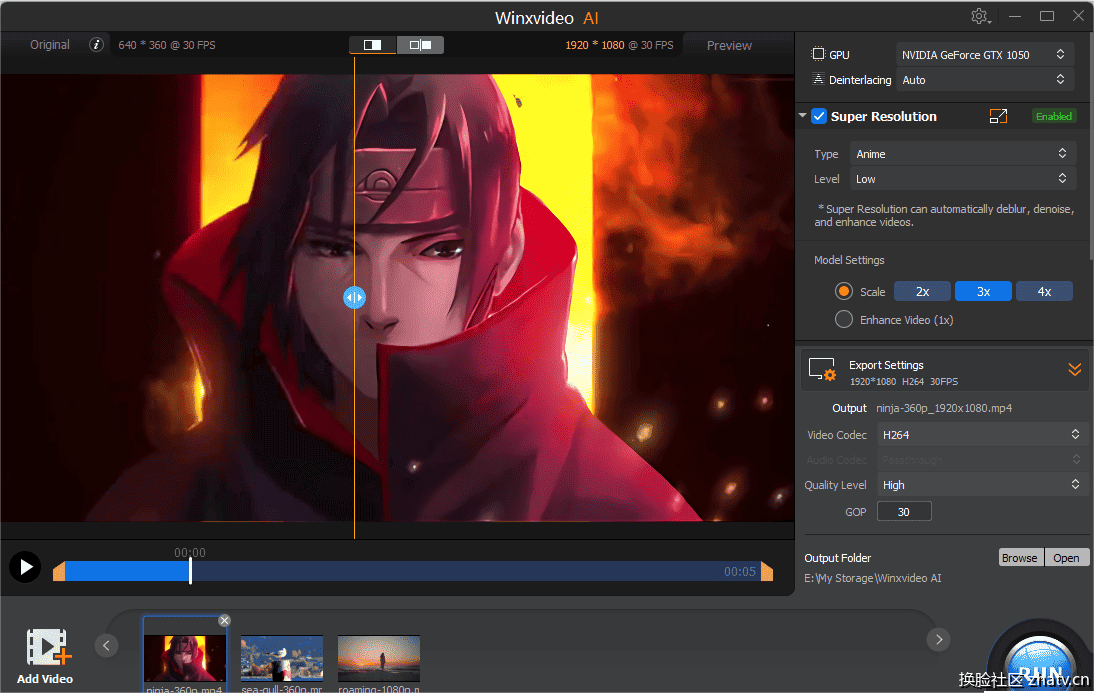
Task: Go to next video thumbnails
Action: pos(938,639)
